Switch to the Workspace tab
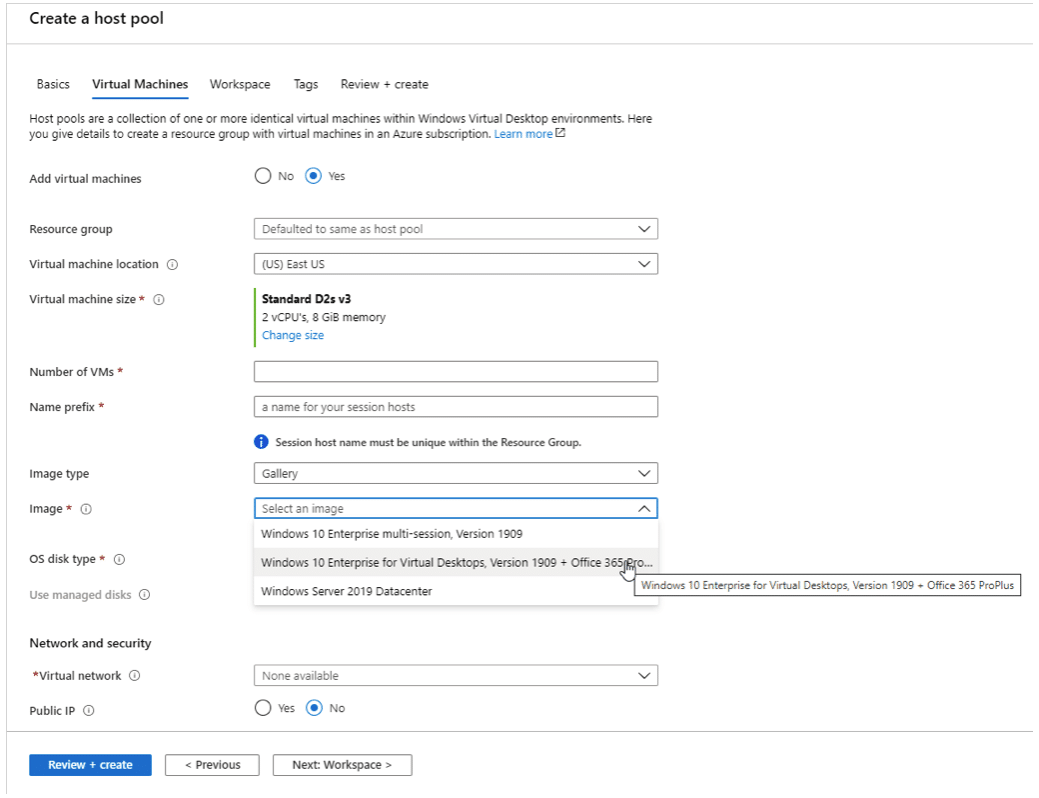Viewport: 1039px width, 798px height. coord(240,85)
